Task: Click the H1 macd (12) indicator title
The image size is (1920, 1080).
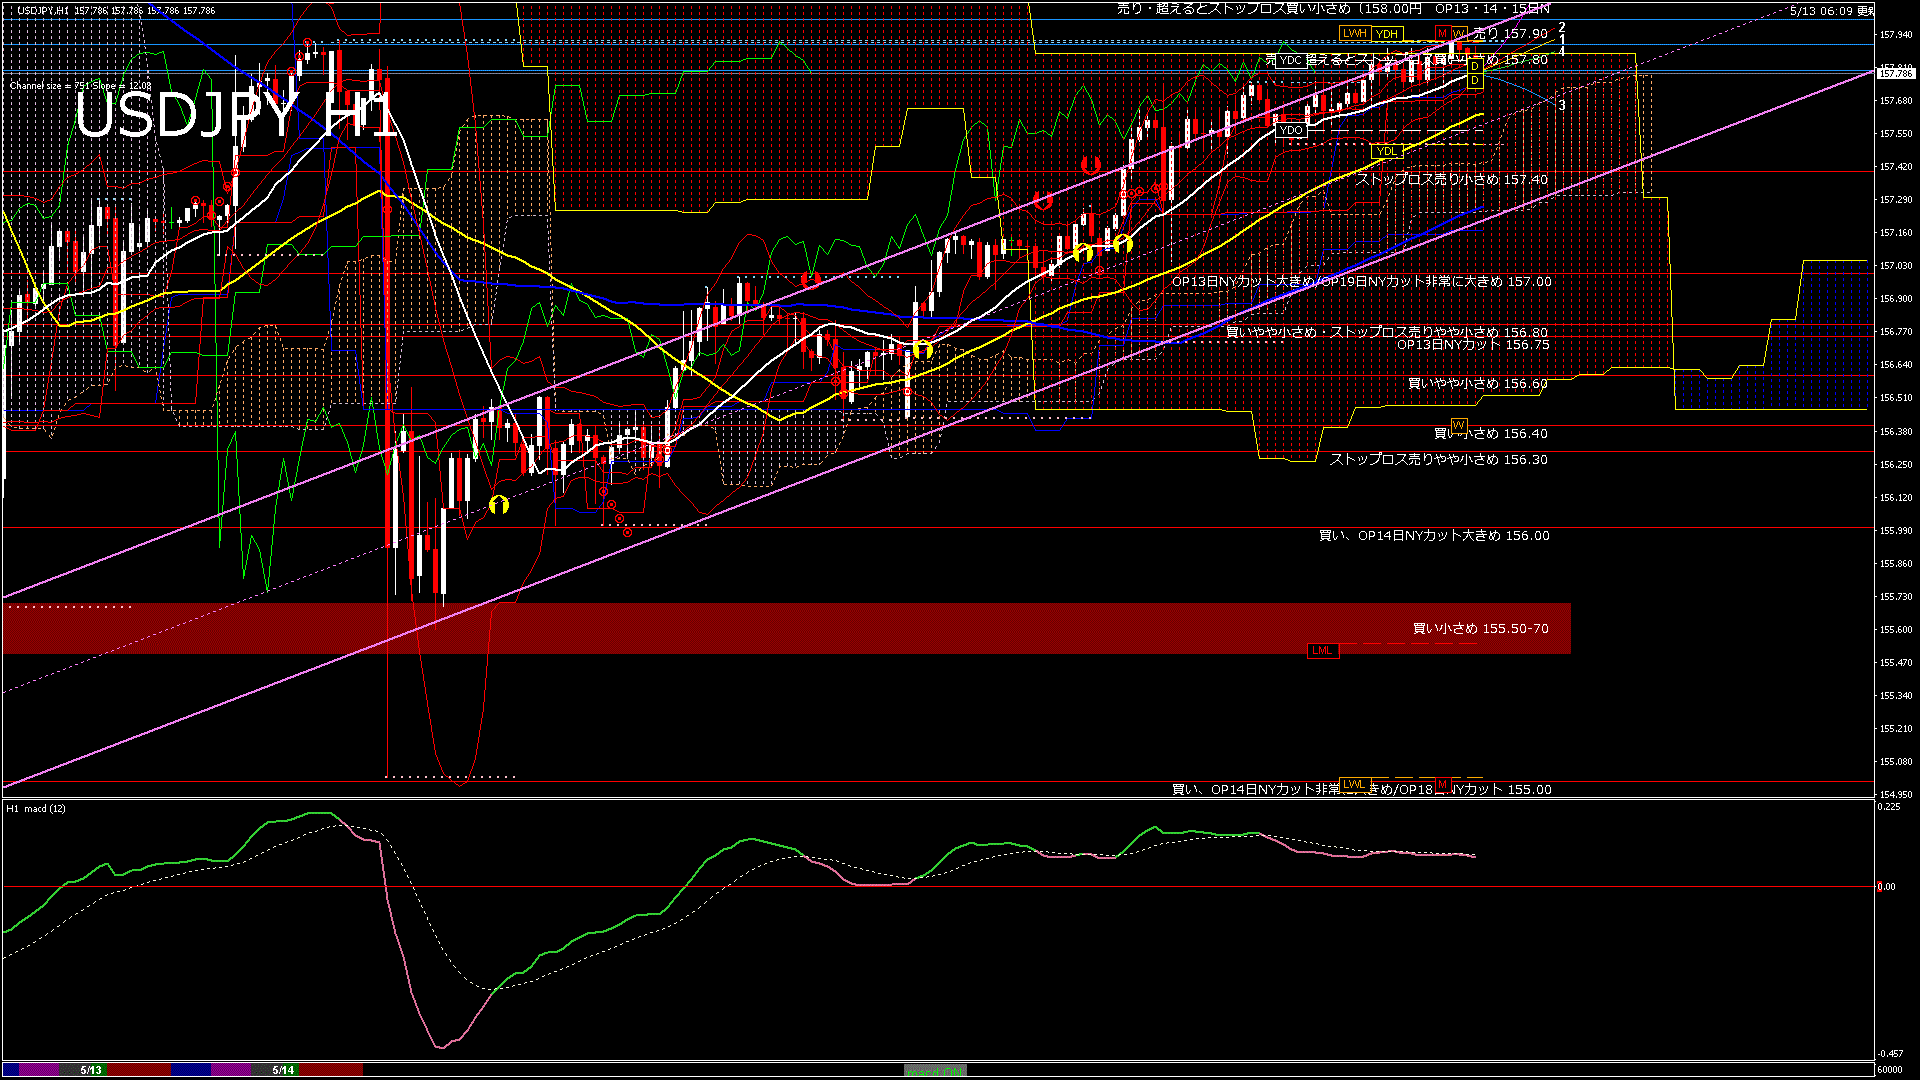Action: pos(36,808)
